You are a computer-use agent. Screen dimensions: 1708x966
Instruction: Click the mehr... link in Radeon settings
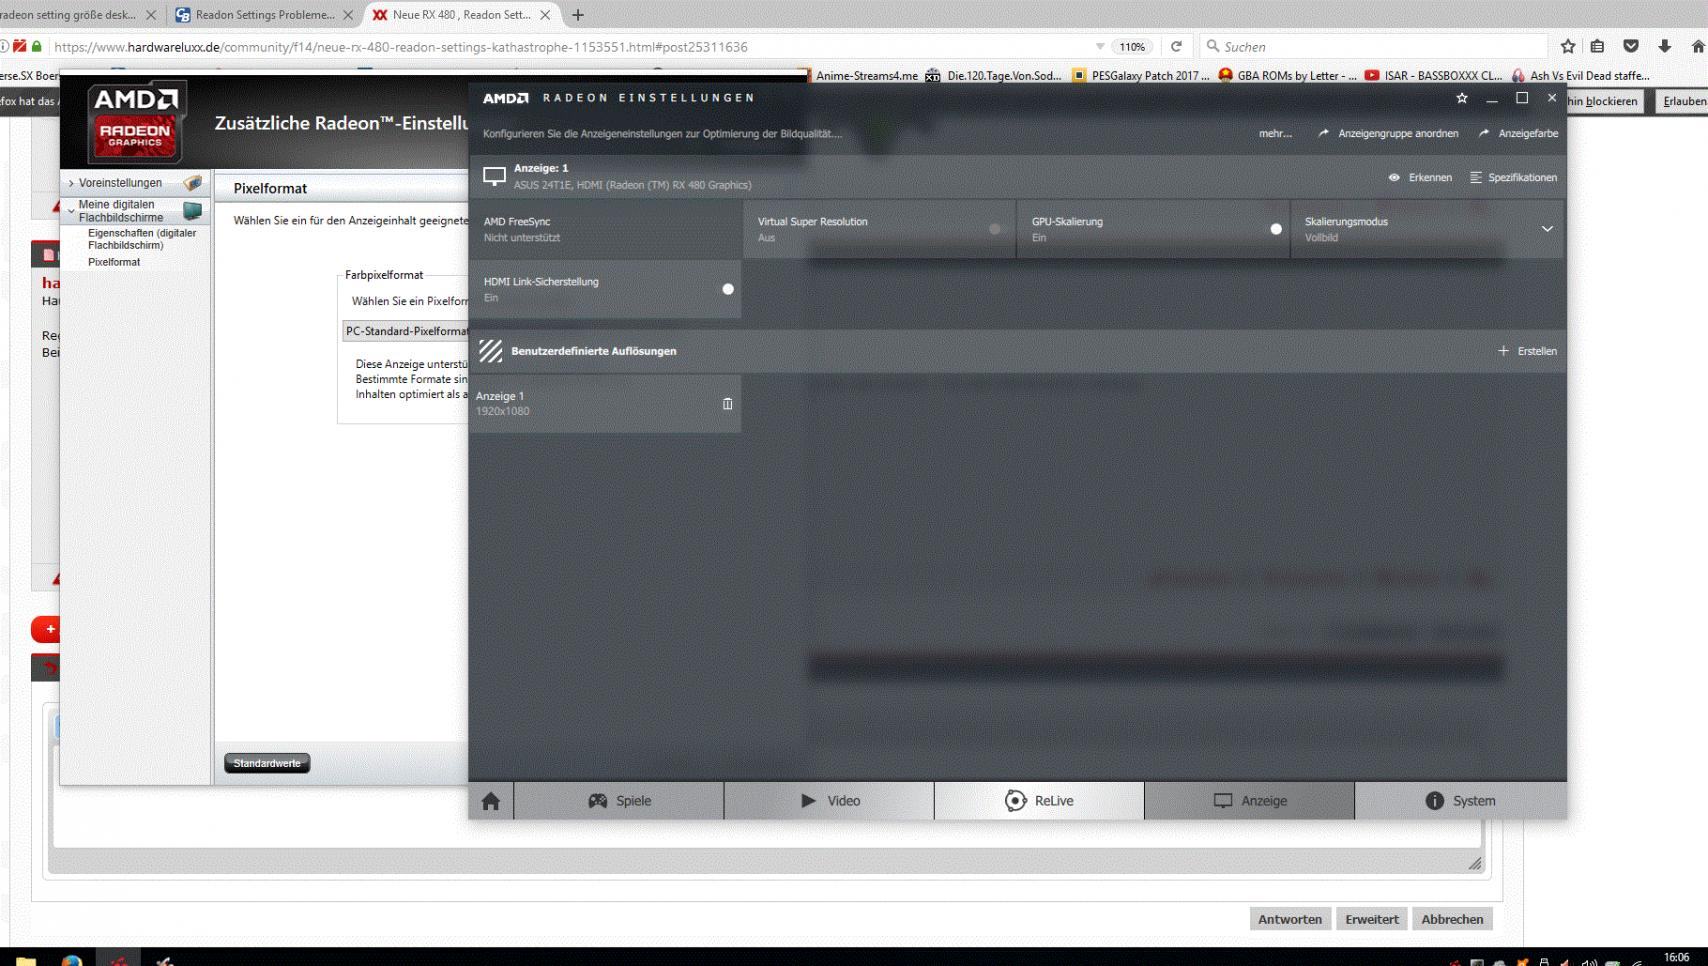click(1275, 133)
